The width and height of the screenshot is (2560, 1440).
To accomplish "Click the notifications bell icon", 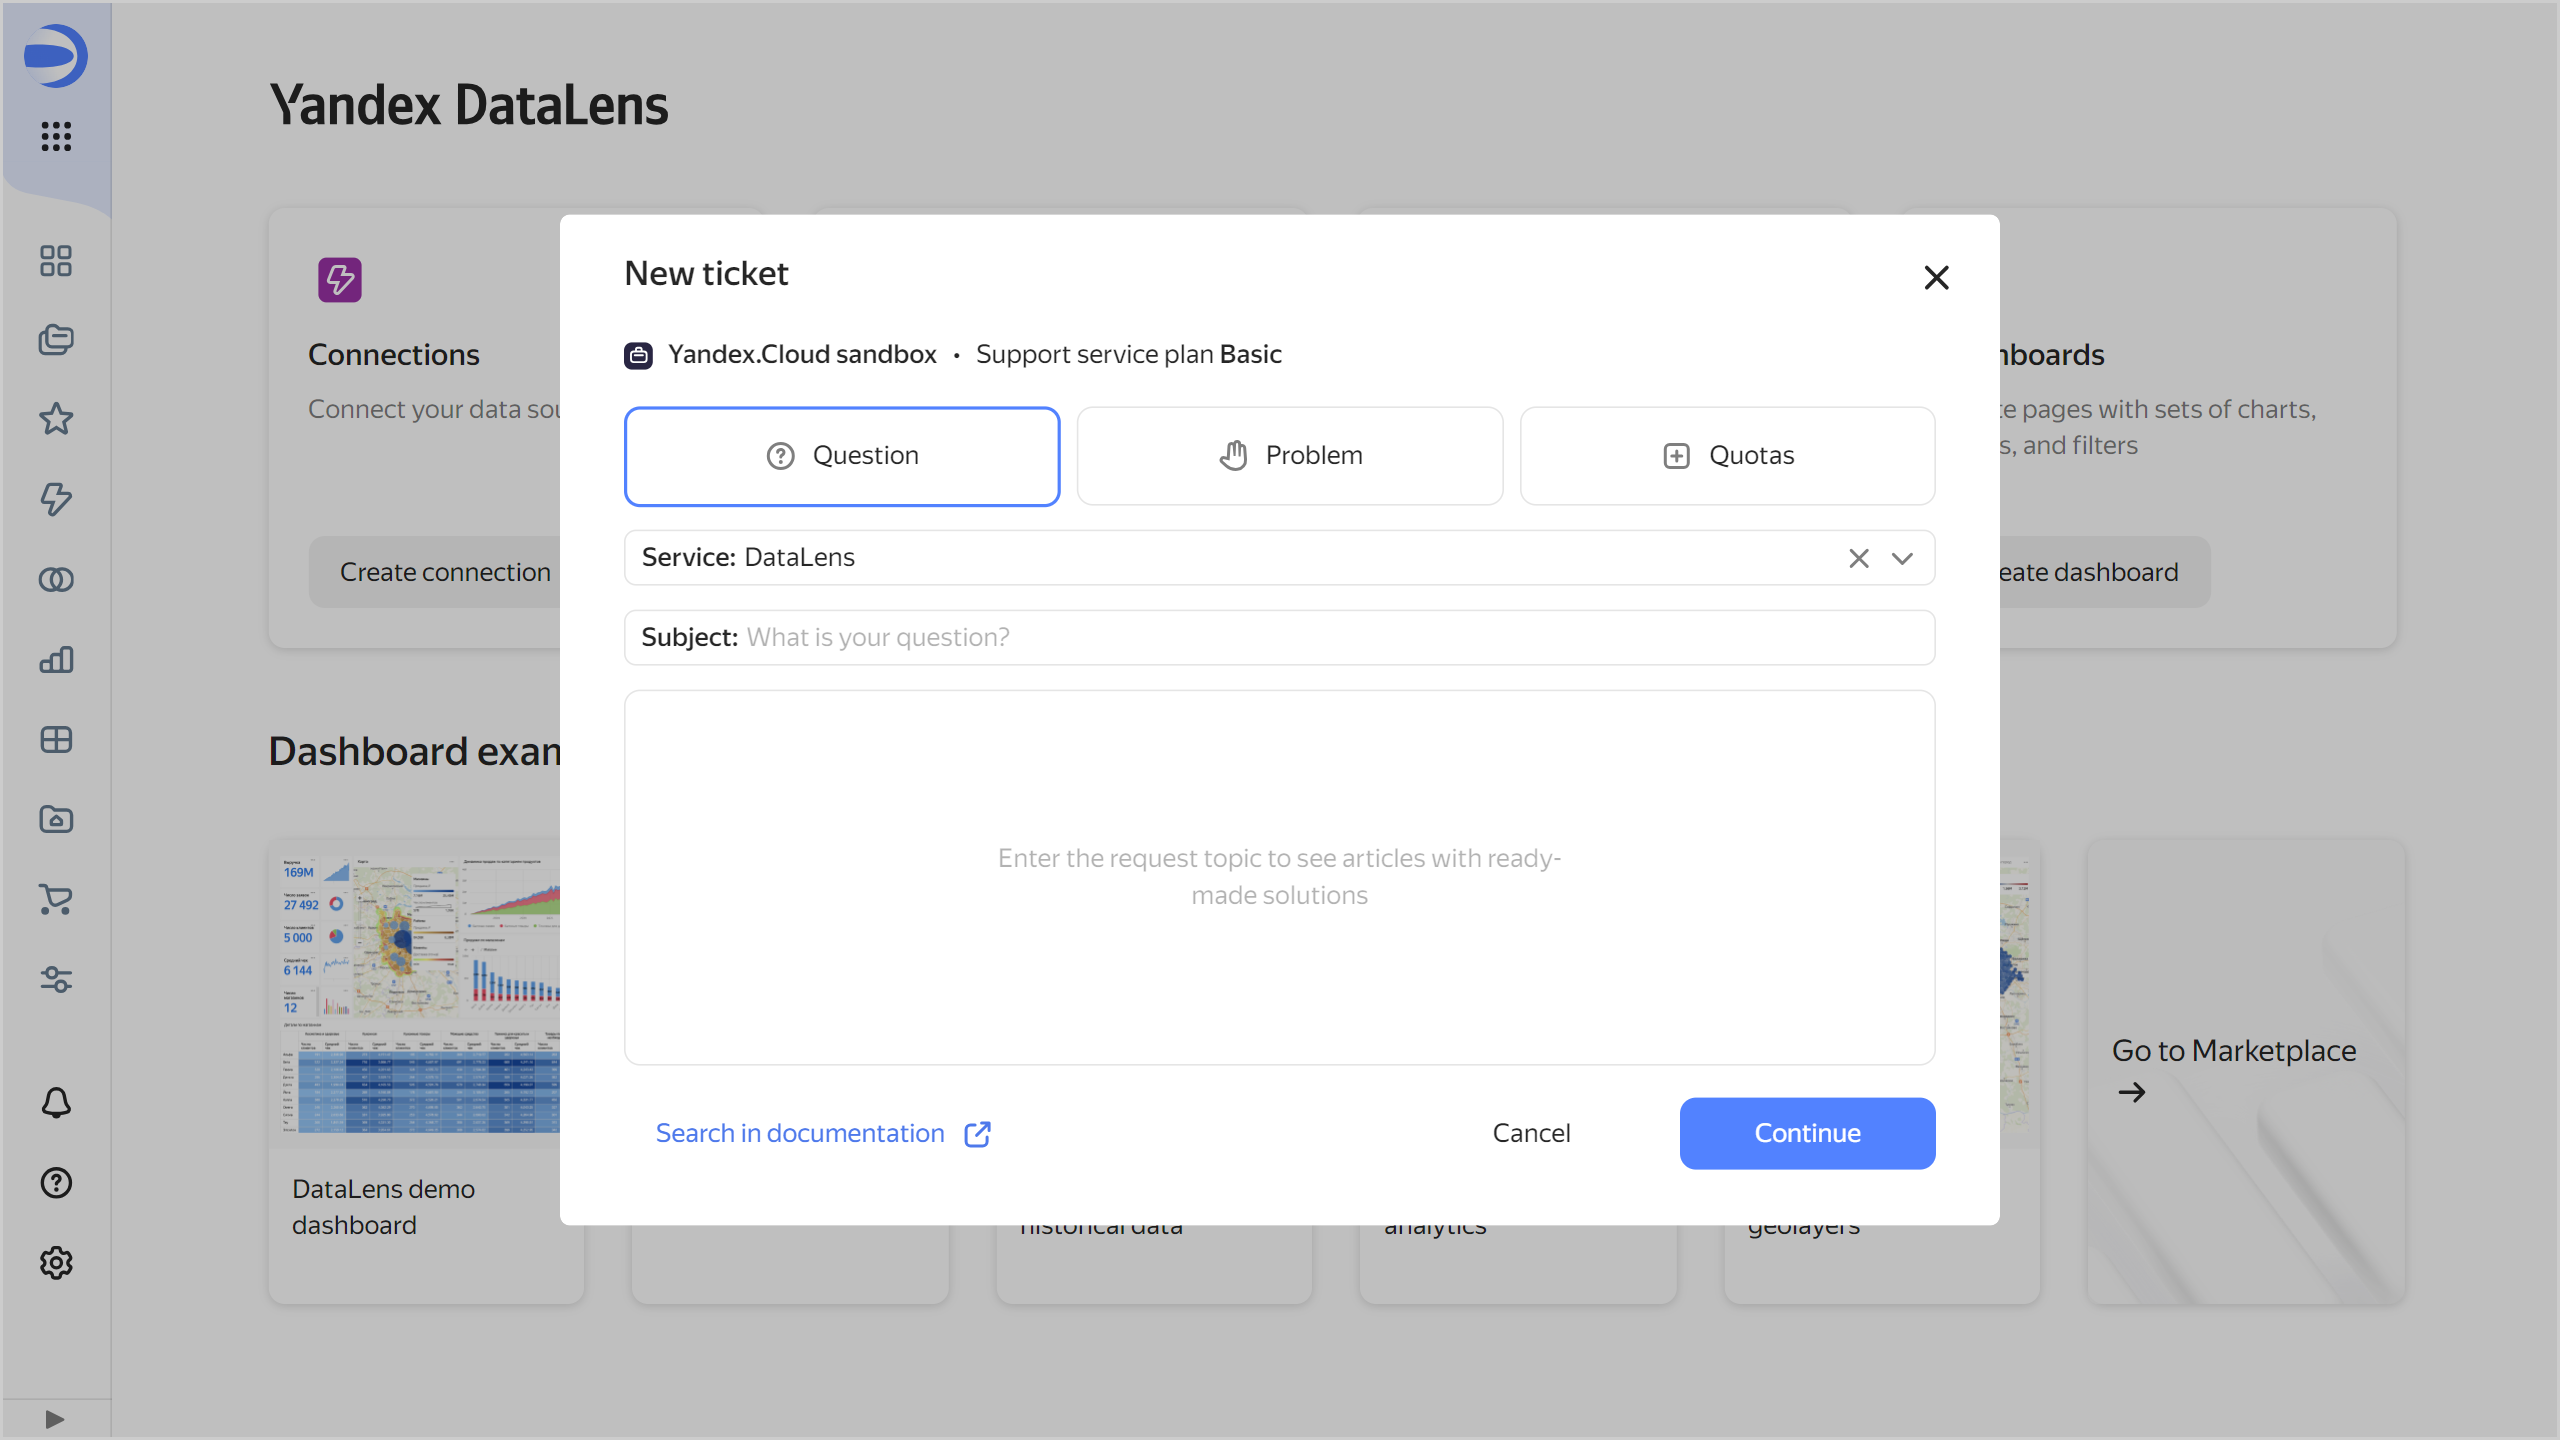I will [x=56, y=1103].
